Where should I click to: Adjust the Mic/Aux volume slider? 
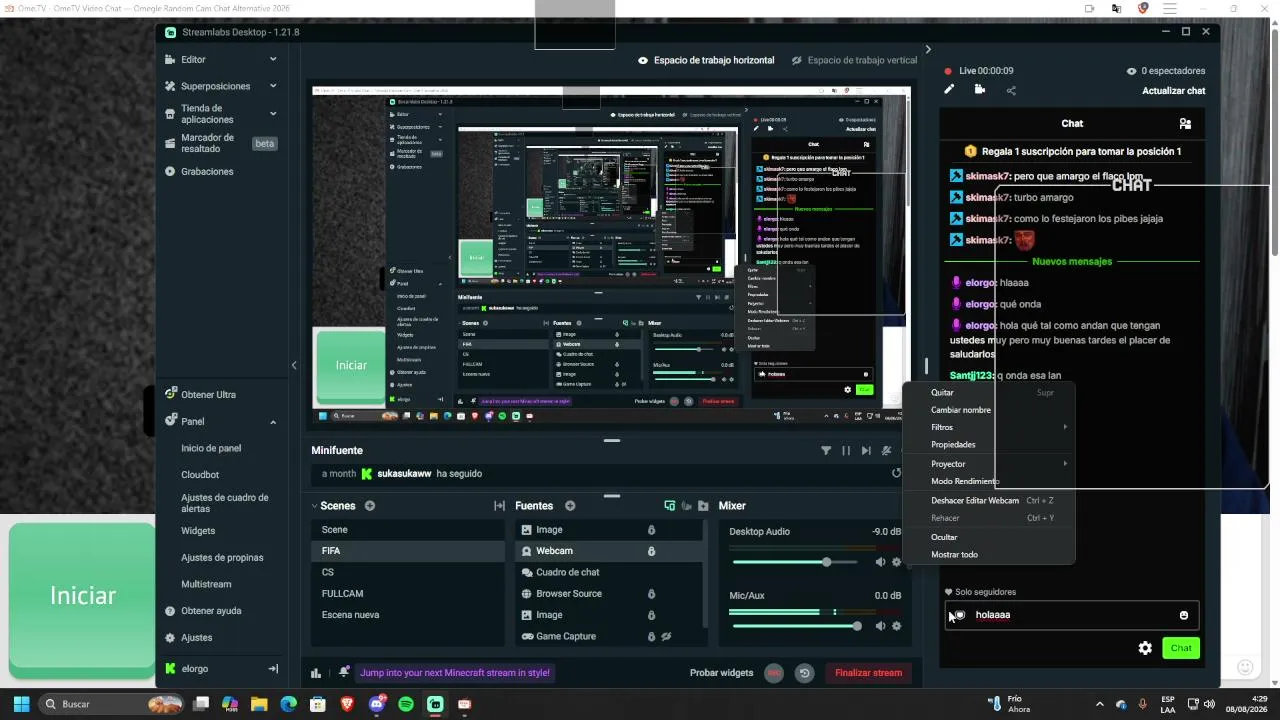click(796, 626)
